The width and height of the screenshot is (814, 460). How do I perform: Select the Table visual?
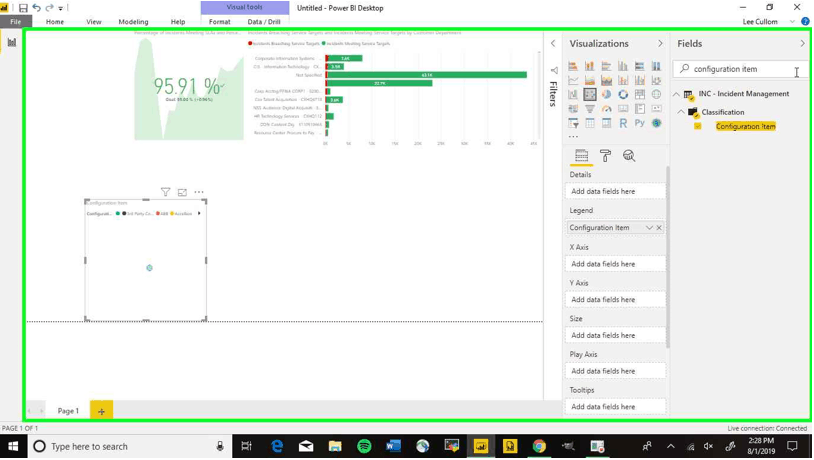click(590, 123)
